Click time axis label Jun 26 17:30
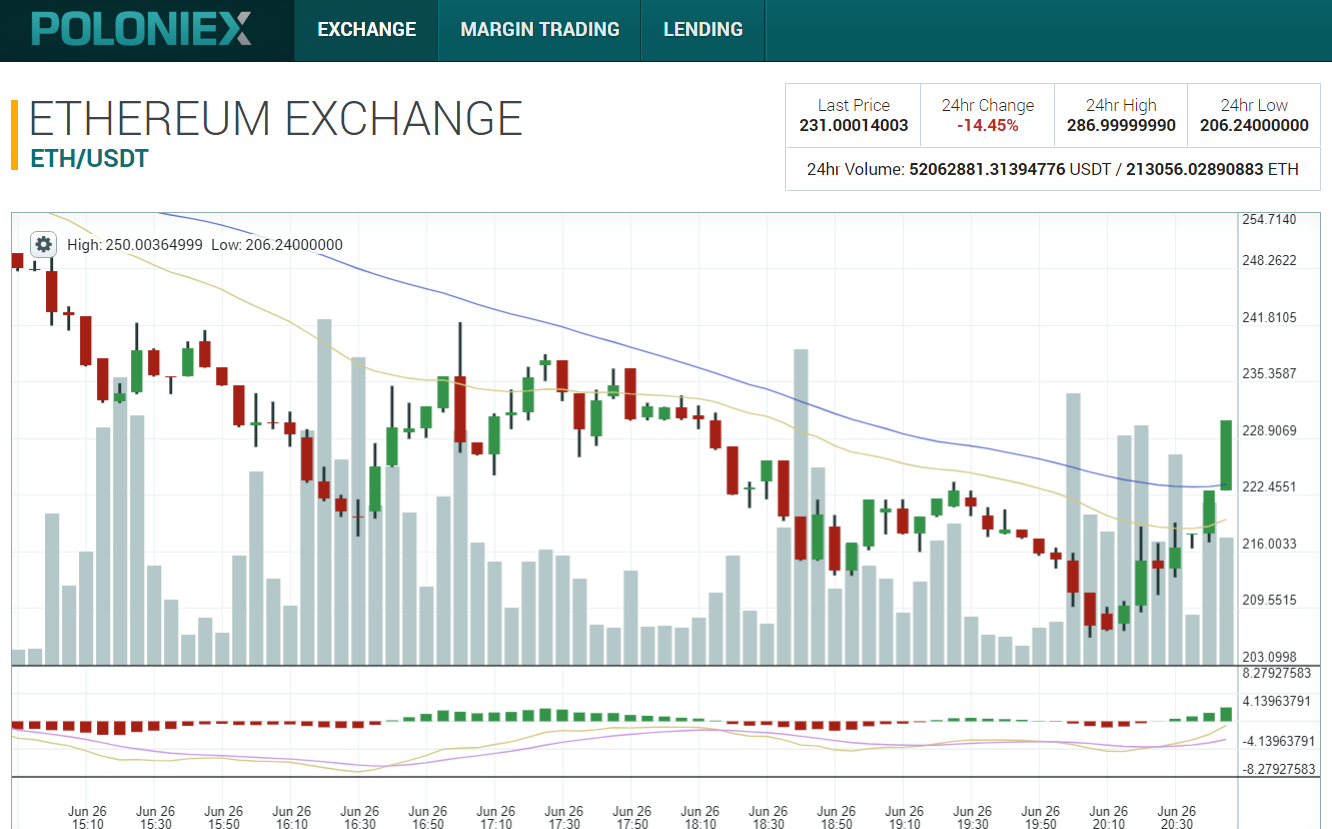Viewport: 1332px width, 829px height. pyautogui.click(x=564, y=818)
